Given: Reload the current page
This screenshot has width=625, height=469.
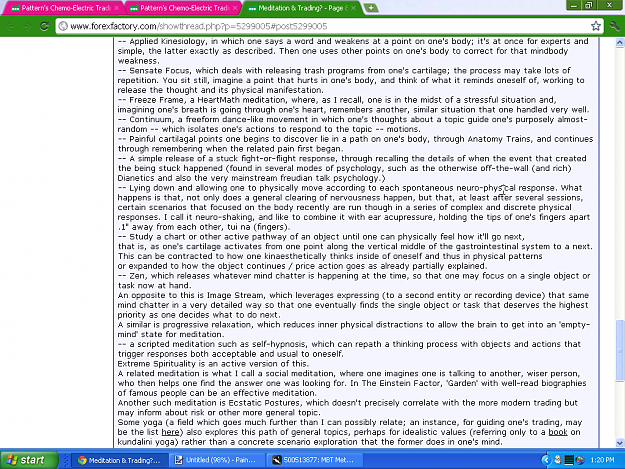Looking at the screenshot, I should click(x=44, y=26).
